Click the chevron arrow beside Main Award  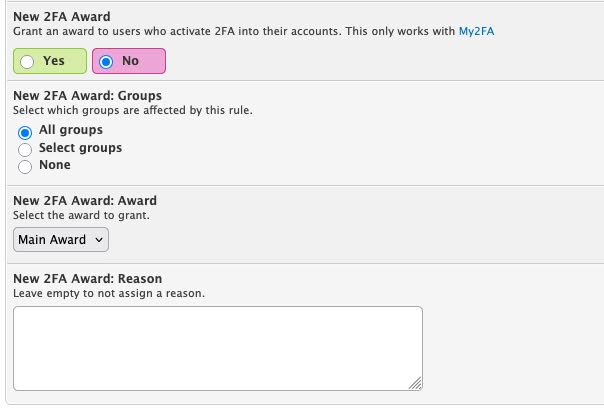(99, 240)
